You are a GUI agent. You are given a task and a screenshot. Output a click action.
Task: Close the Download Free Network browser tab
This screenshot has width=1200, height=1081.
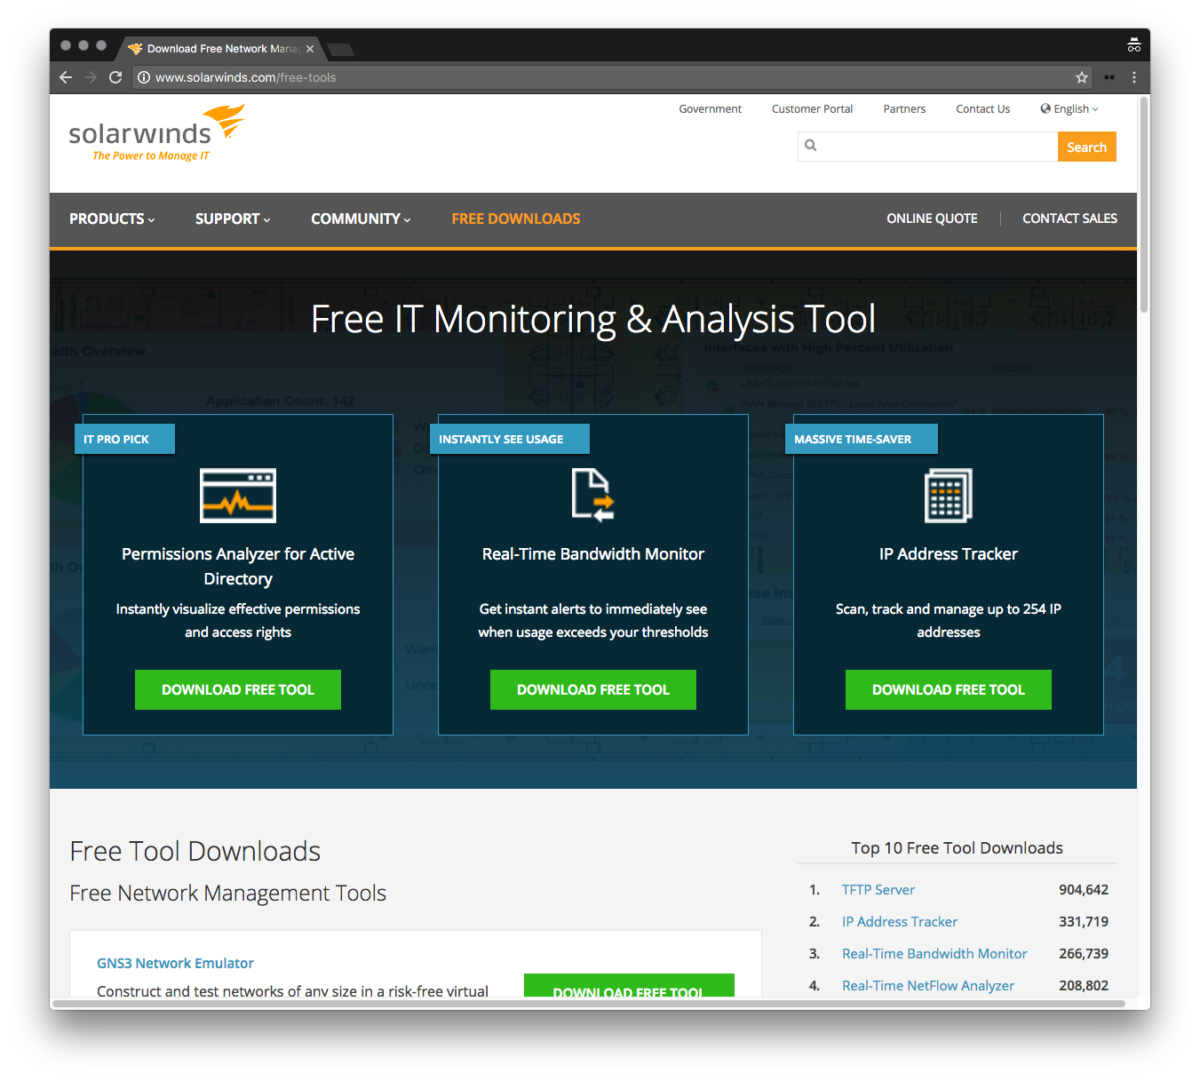[310, 48]
